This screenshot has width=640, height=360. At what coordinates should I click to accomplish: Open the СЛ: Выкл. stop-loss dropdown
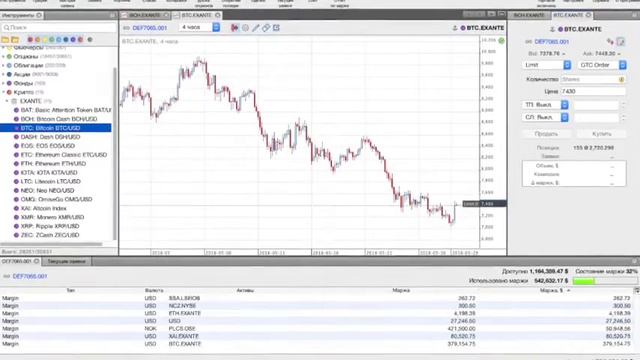[x=545, y=118]
